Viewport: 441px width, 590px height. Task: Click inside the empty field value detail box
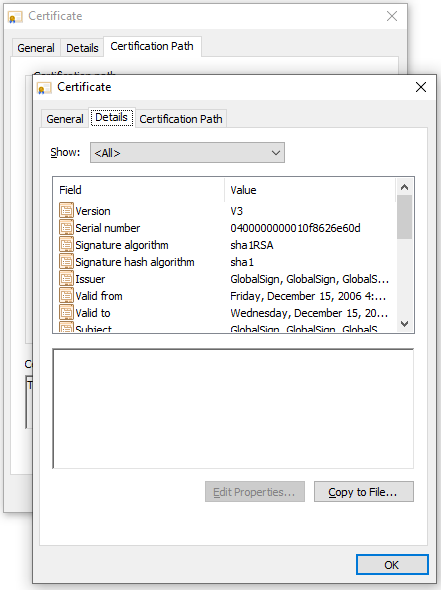pyautogui.click(x=233, y=409)
